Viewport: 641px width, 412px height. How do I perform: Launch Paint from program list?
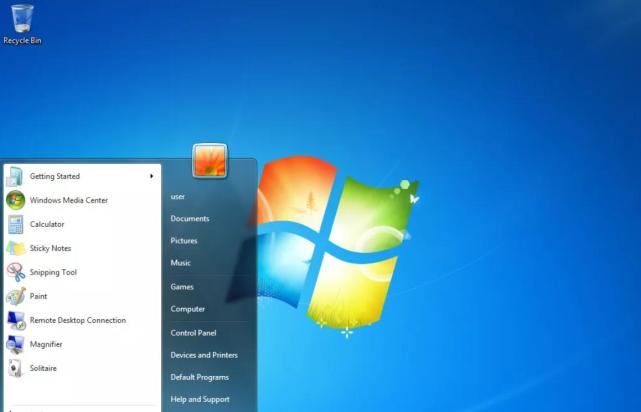coord(38,296)
